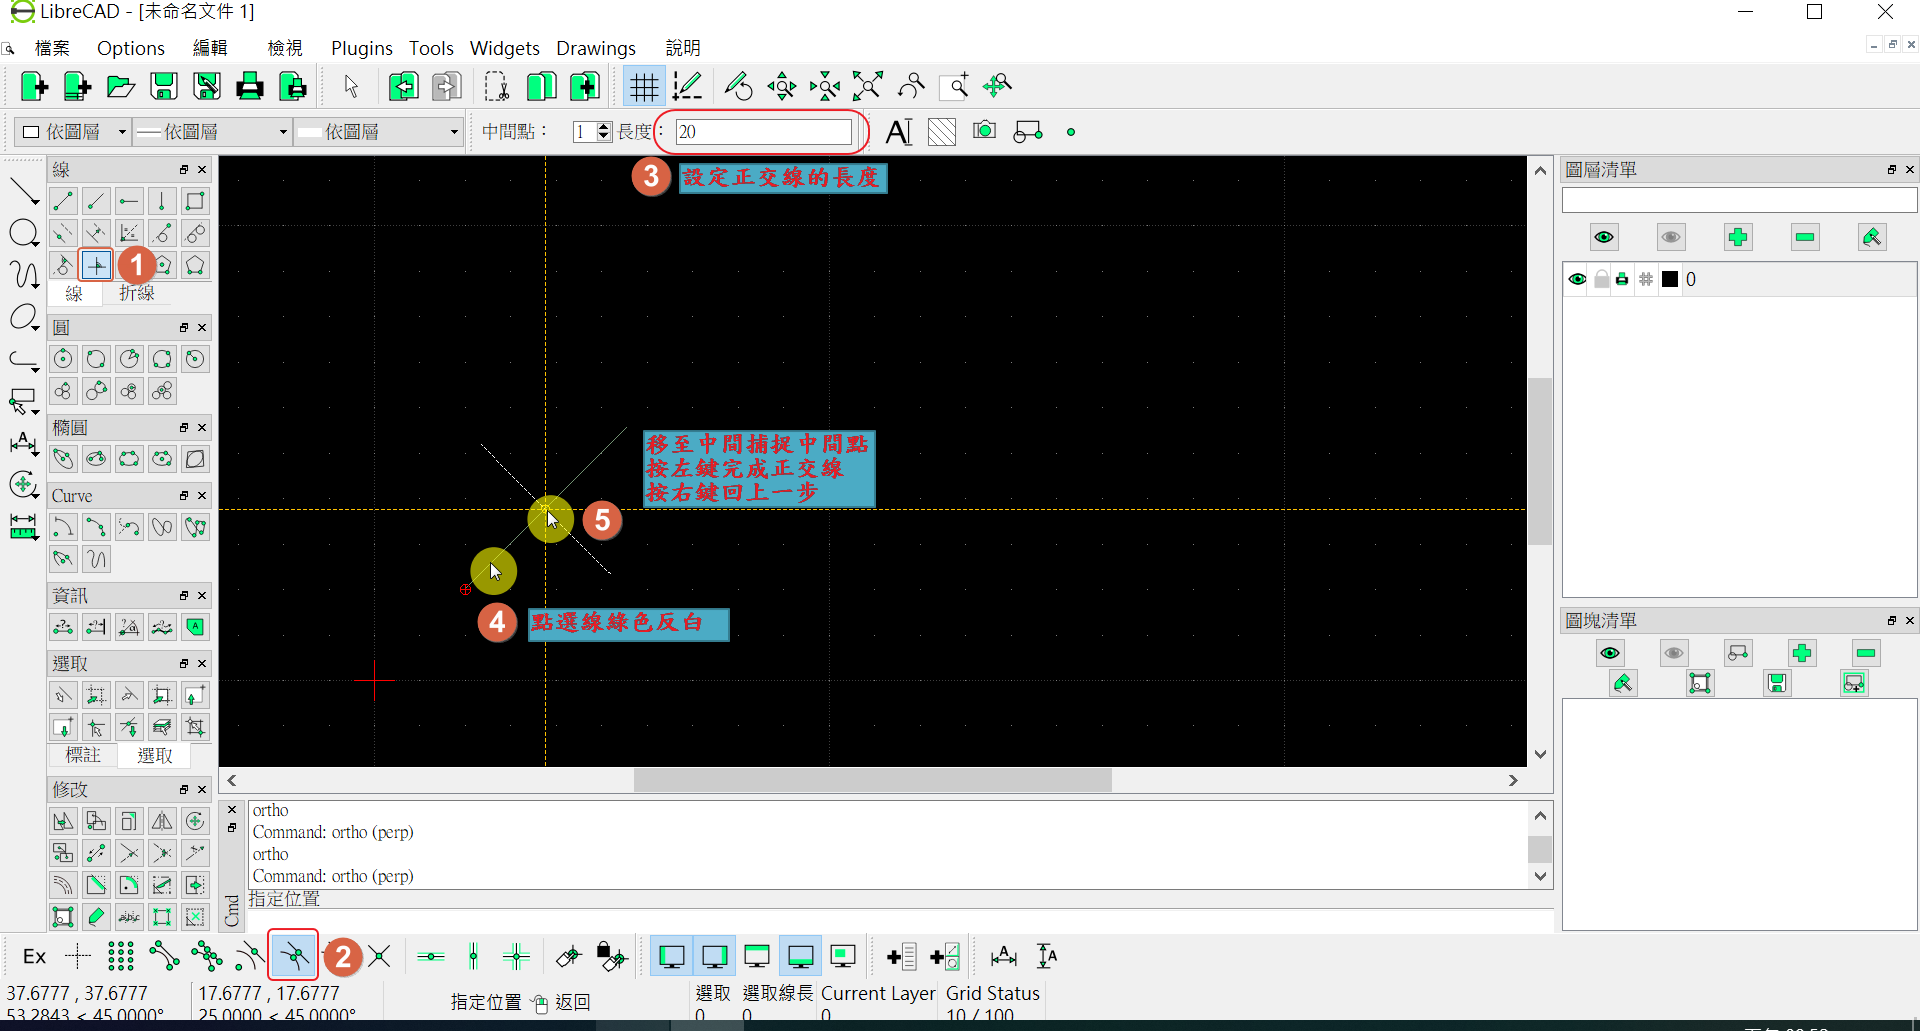Open the Options menu

pyautogui.click(x=131, y=48)
